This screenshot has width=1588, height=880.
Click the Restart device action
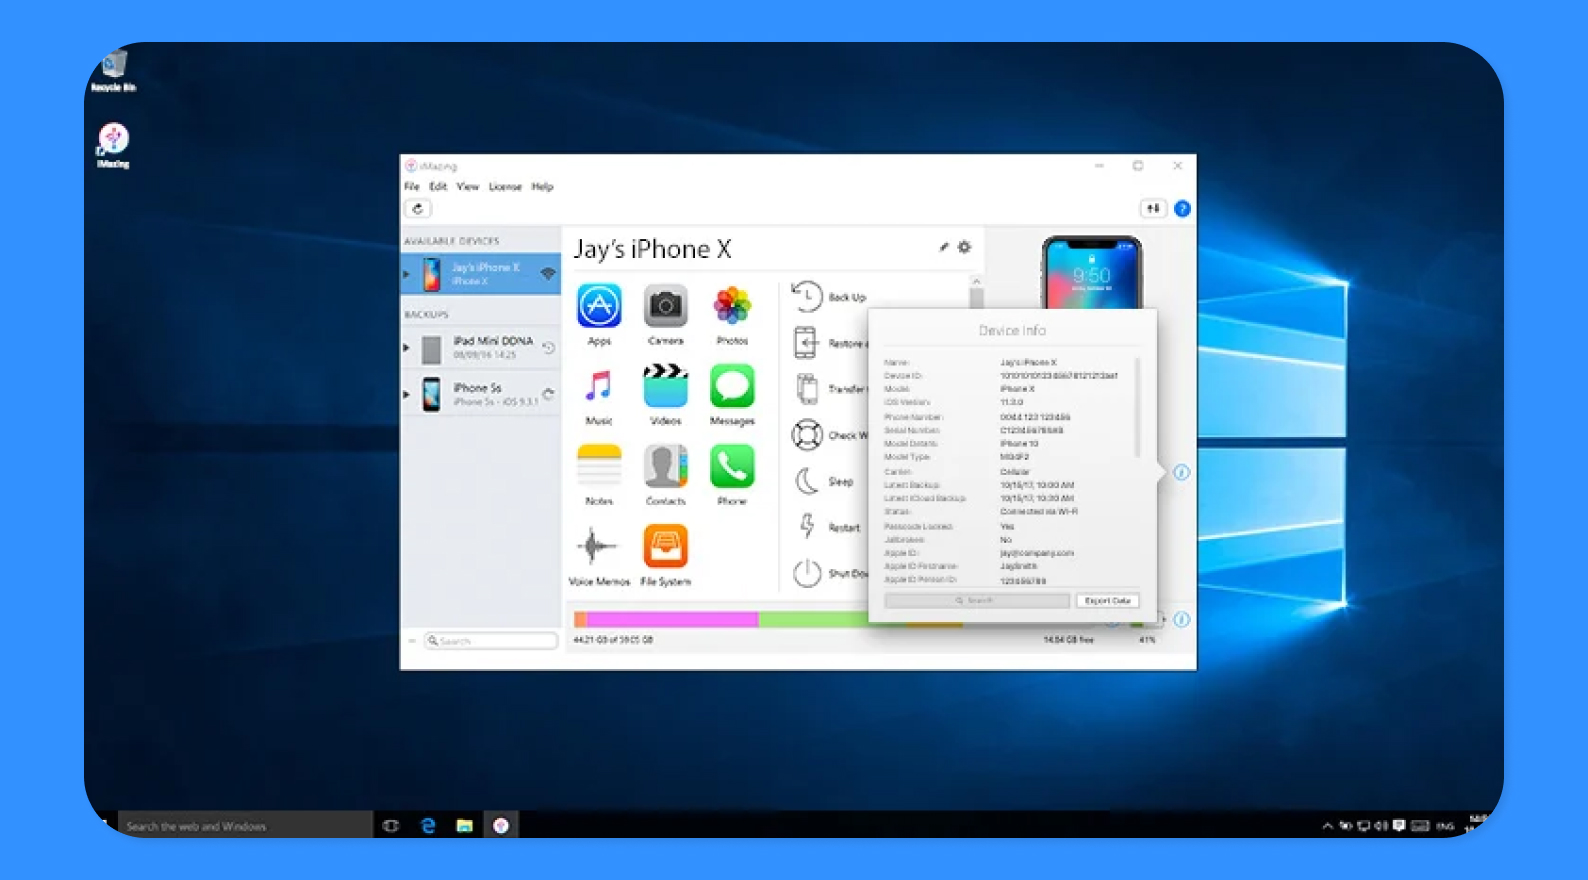[x=828, y=527]
